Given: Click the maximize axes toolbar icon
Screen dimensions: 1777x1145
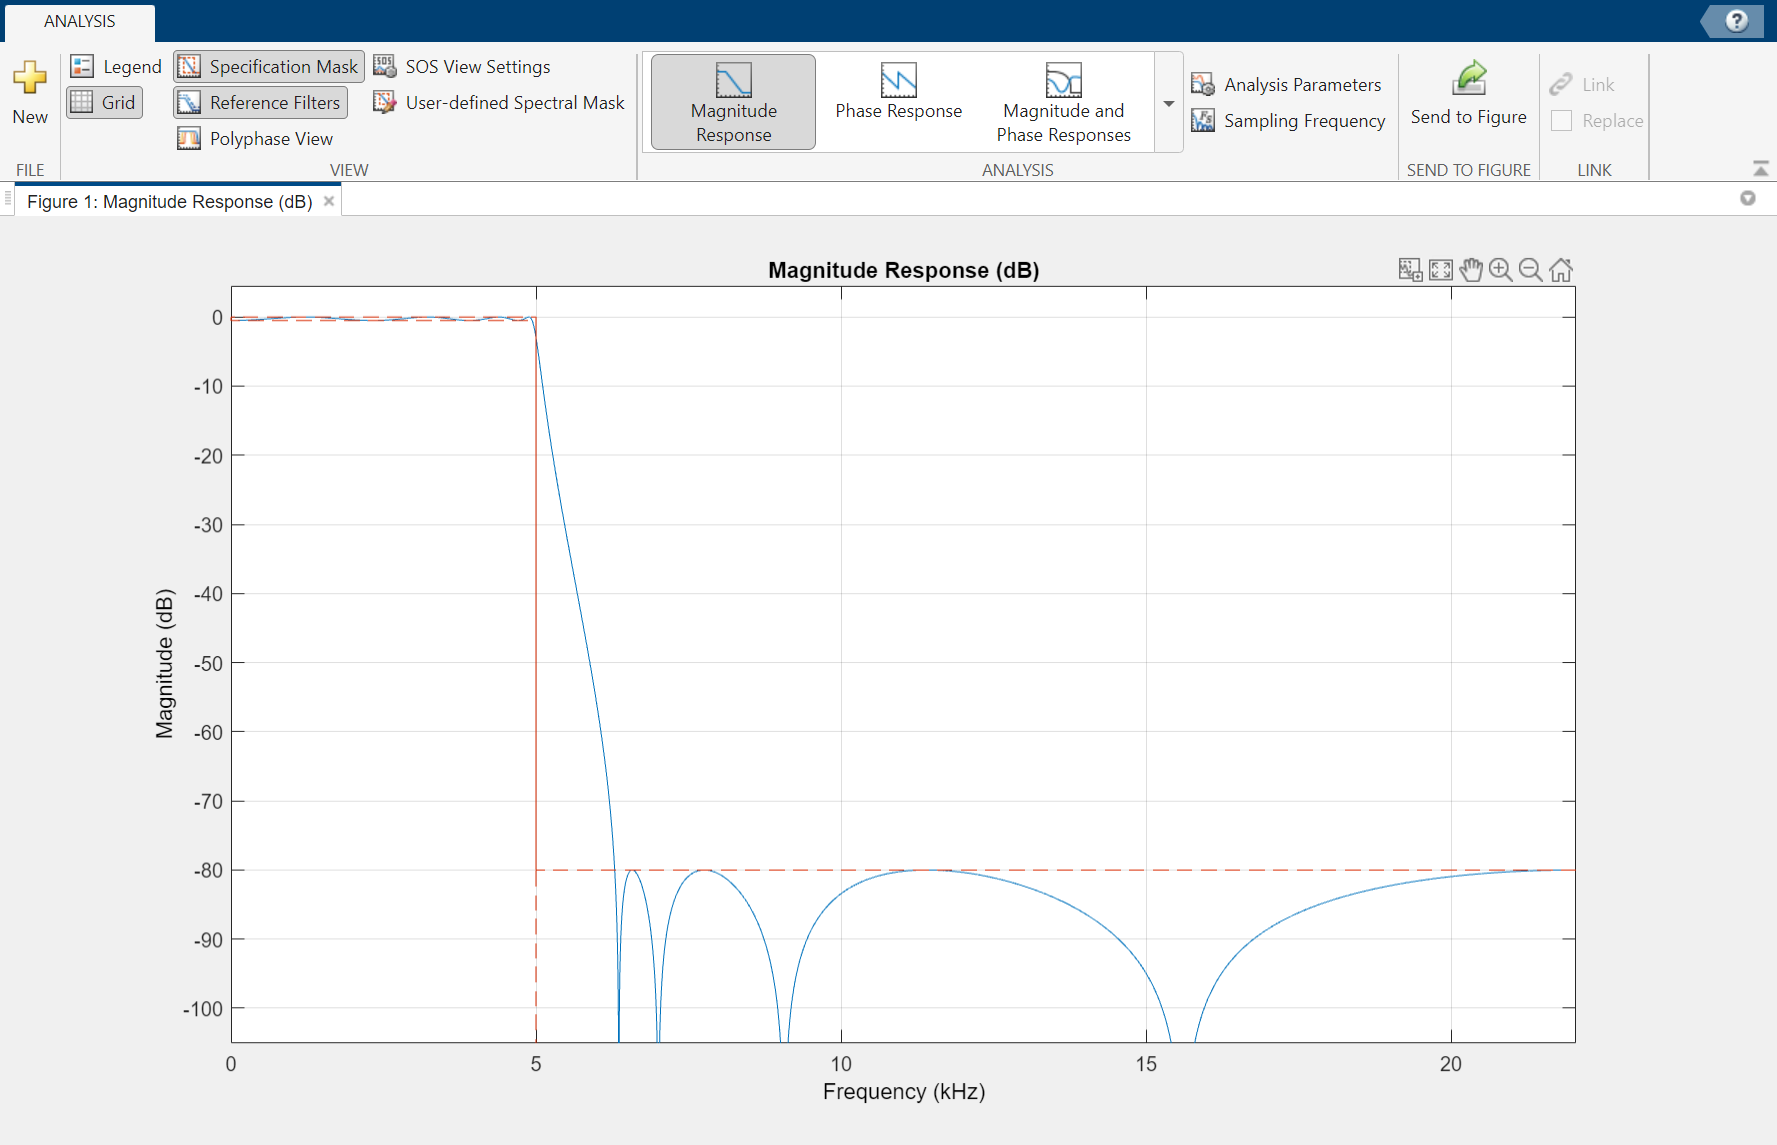Looking at the screenshot, I should pyautogui.click(x=1440, y=270).
